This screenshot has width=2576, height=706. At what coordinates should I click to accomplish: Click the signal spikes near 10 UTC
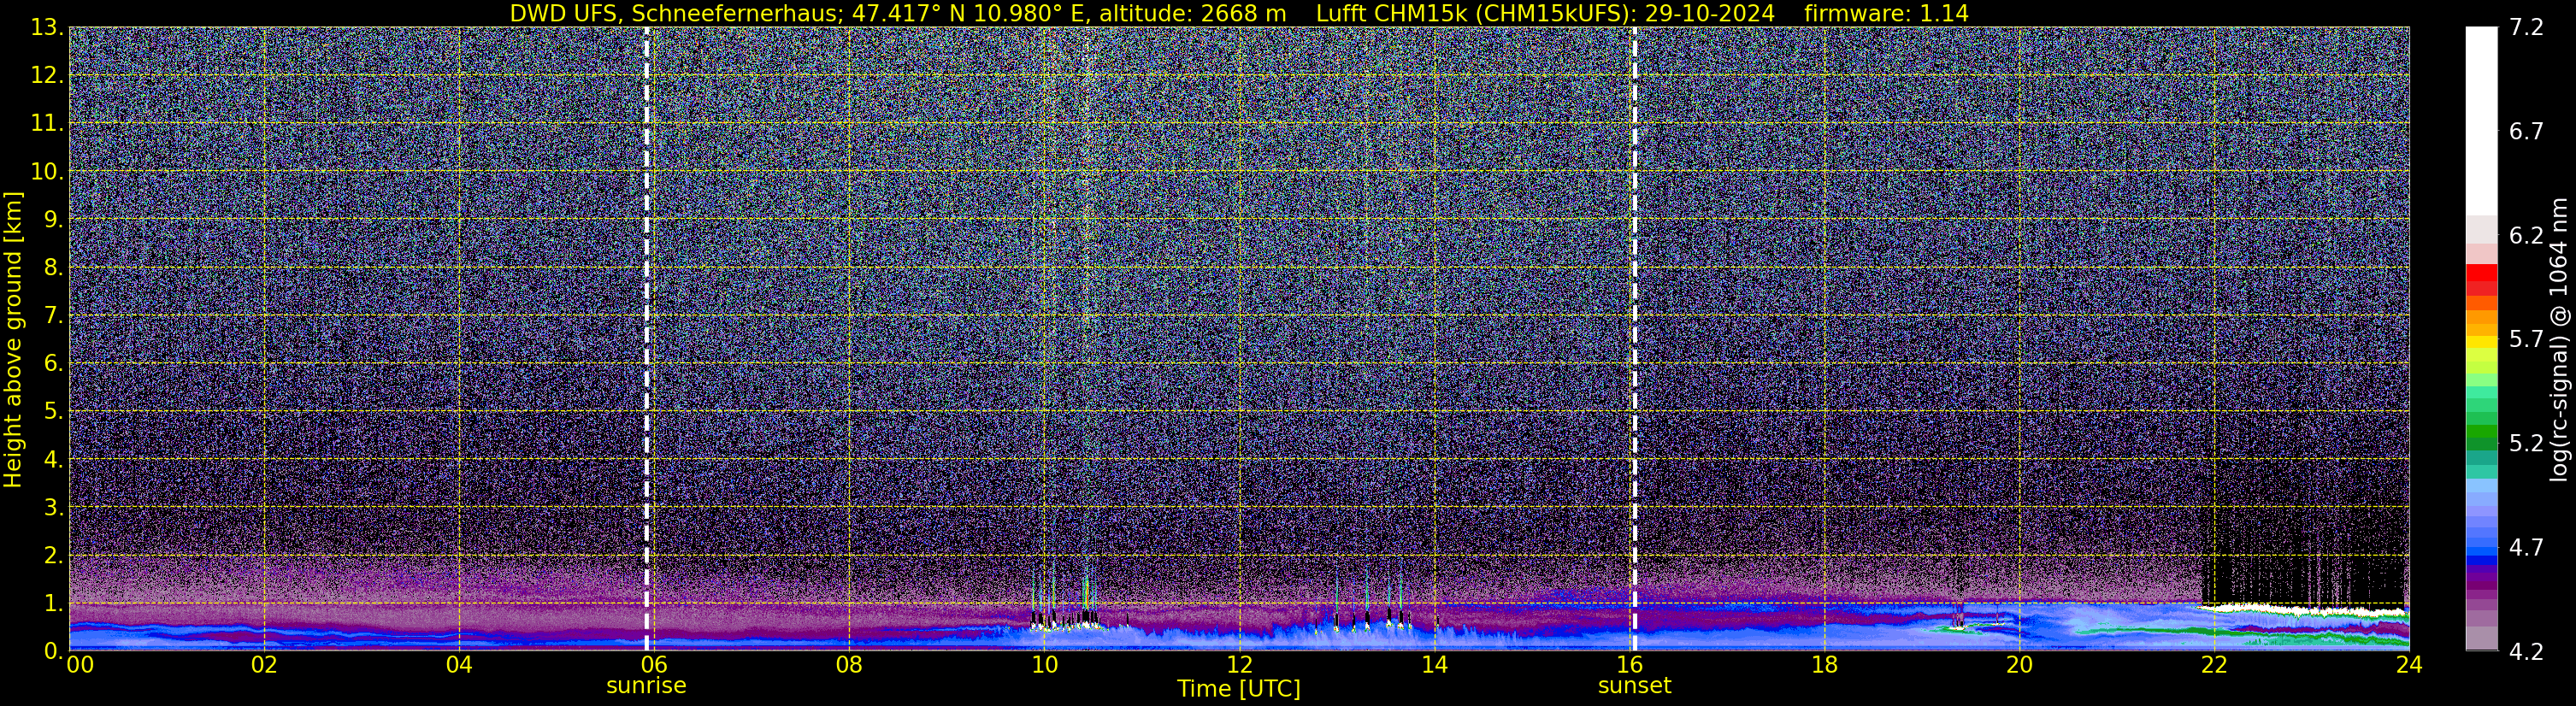[x=1065, y=597]
